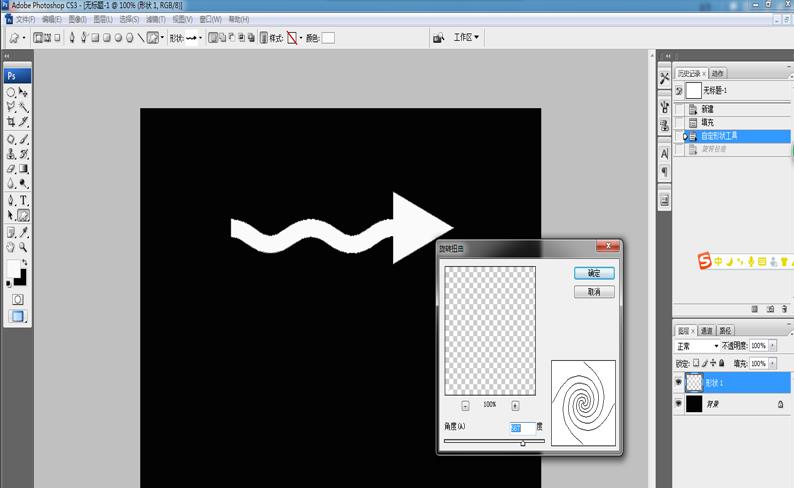Open the 滤镜(T) menu

point(155,19)
